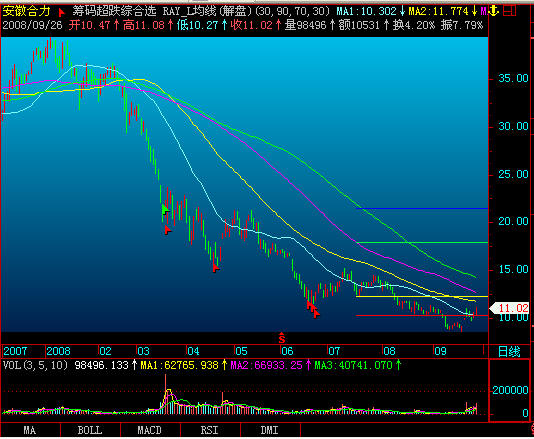The width and height of the screenshot is (534, 439).
Task: Click the red arrow below the March candles
Action: pos(168,230)
